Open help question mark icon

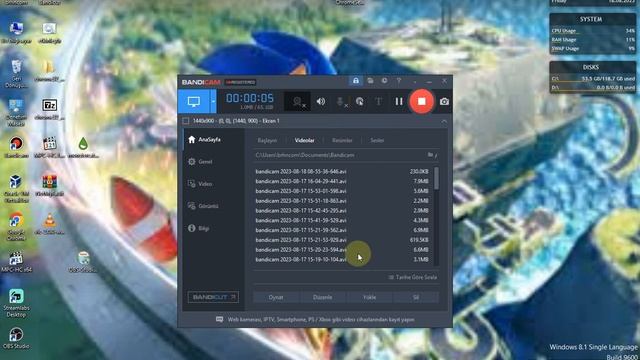pos(399,81)
